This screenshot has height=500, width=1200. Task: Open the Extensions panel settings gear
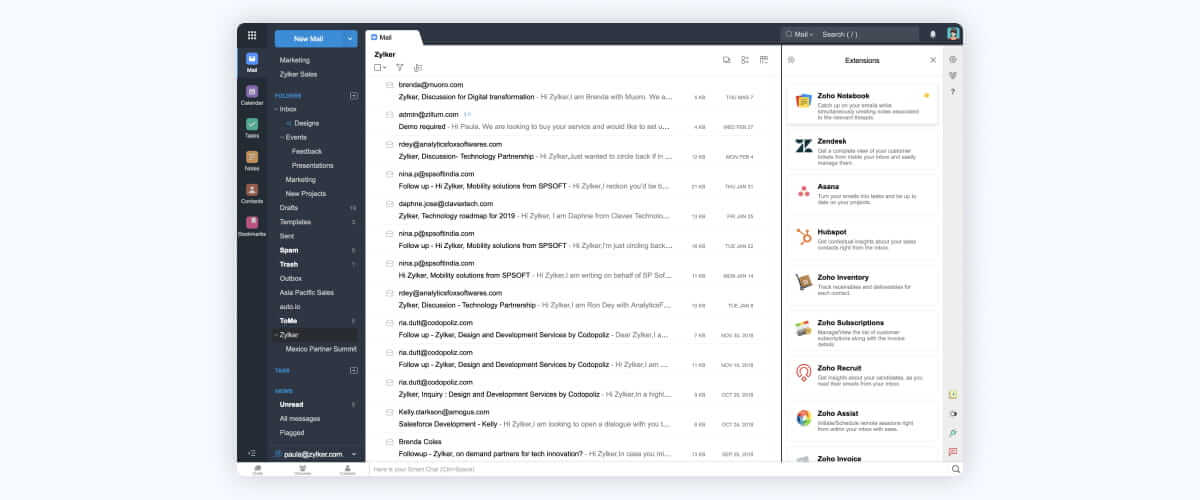tap(791, 60)
